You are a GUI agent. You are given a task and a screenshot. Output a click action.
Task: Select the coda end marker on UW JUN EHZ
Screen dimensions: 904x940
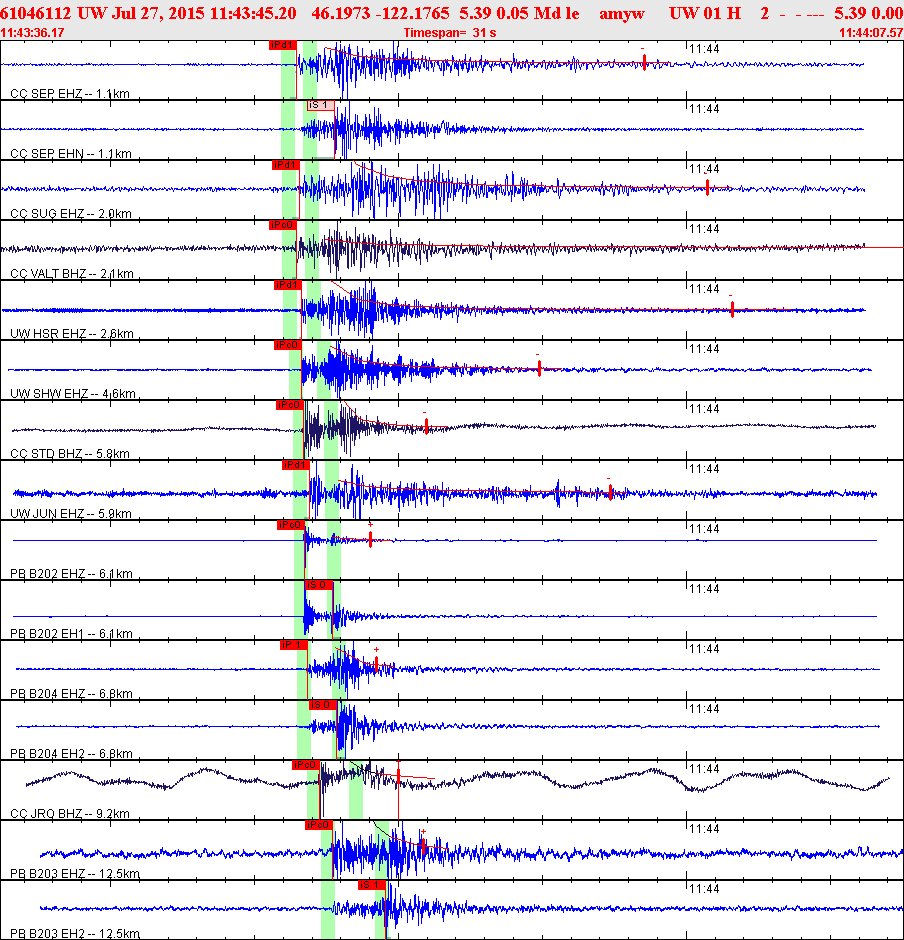click(x=610, y=490)
